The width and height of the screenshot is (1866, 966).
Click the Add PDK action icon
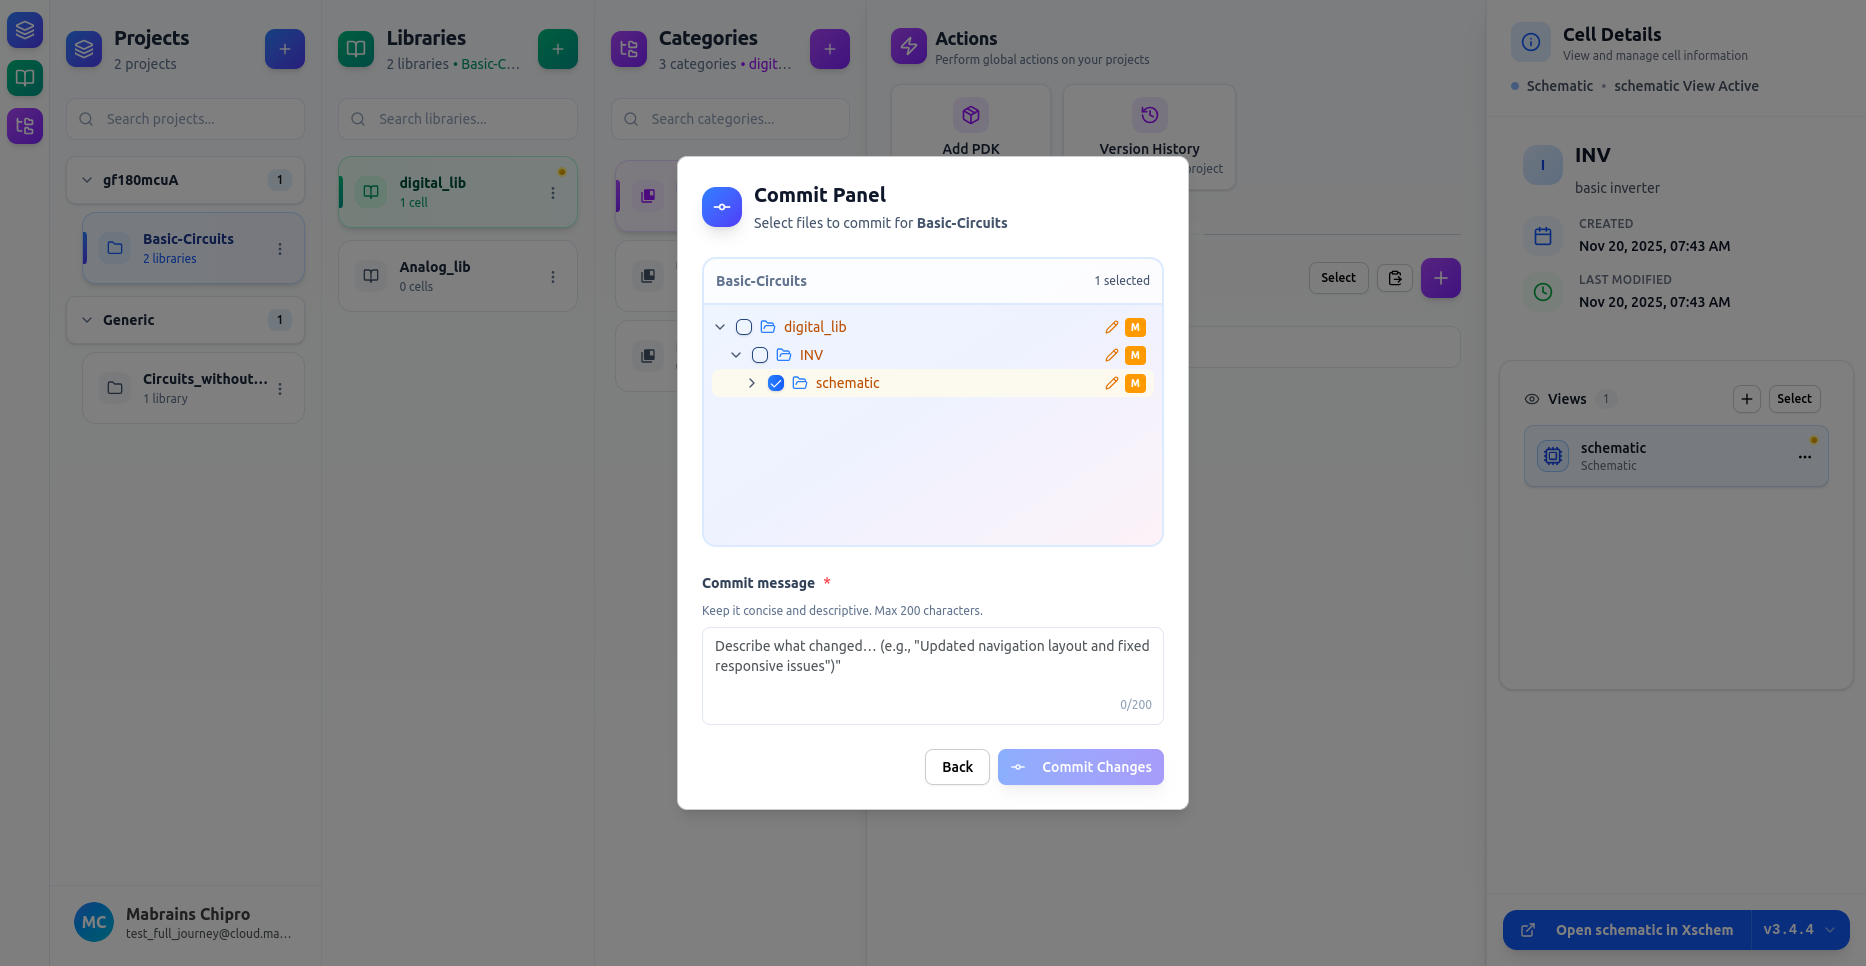[x=969, y=115]
